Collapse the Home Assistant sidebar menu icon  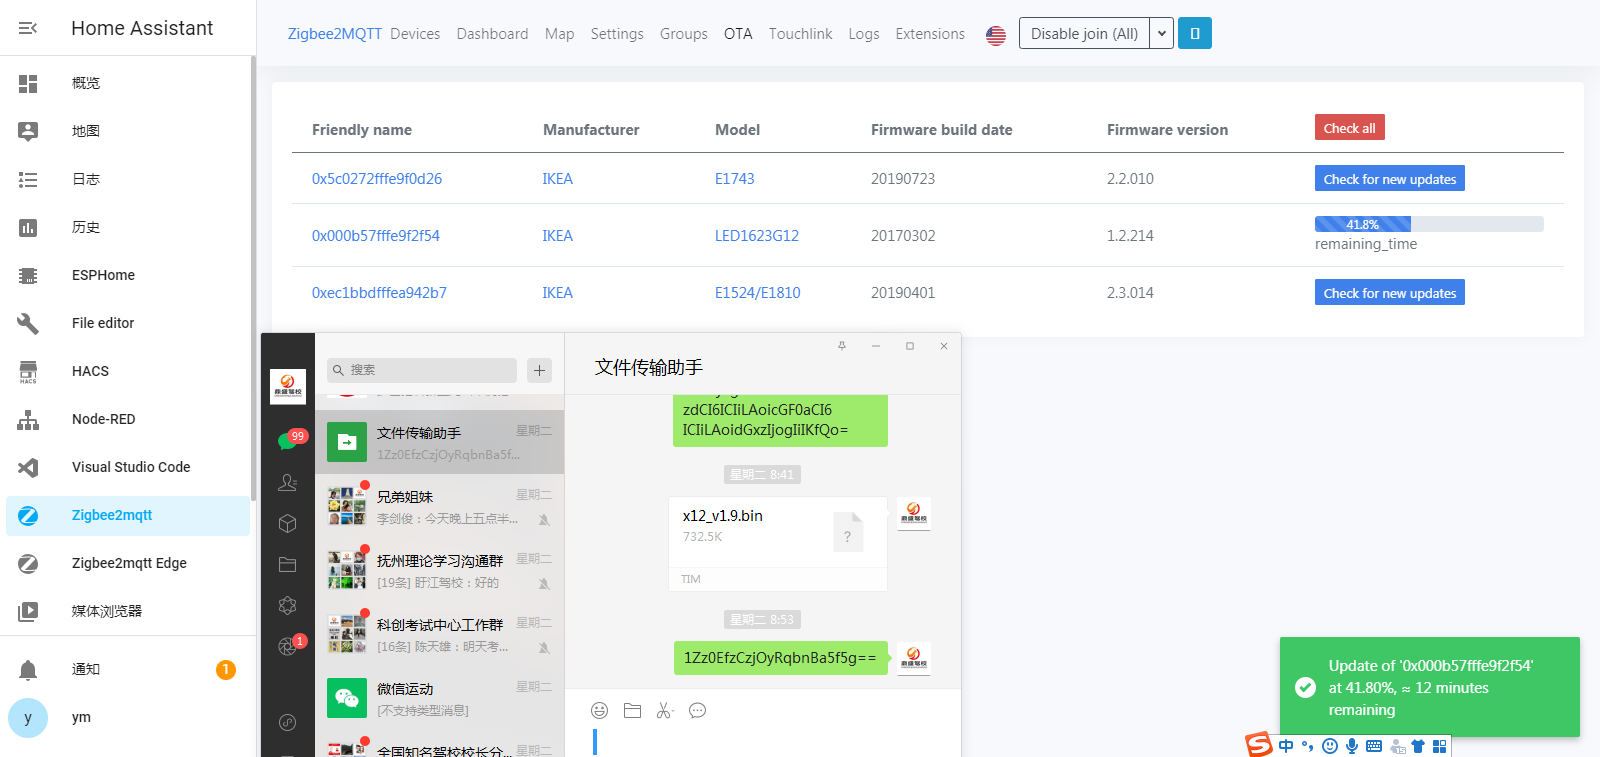click(28, 28)
